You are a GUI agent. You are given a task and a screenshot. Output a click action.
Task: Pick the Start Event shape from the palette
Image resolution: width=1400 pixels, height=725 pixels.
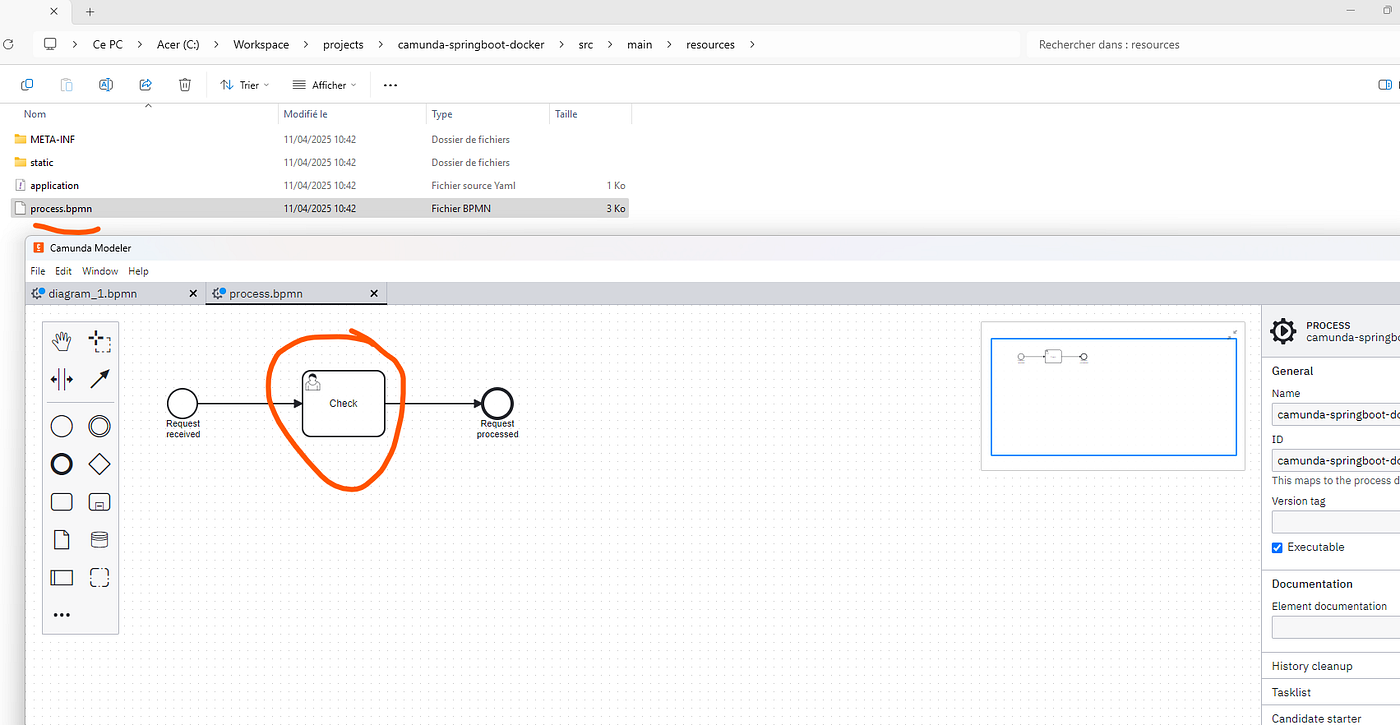pyautogui.click(x=62, y=427)
